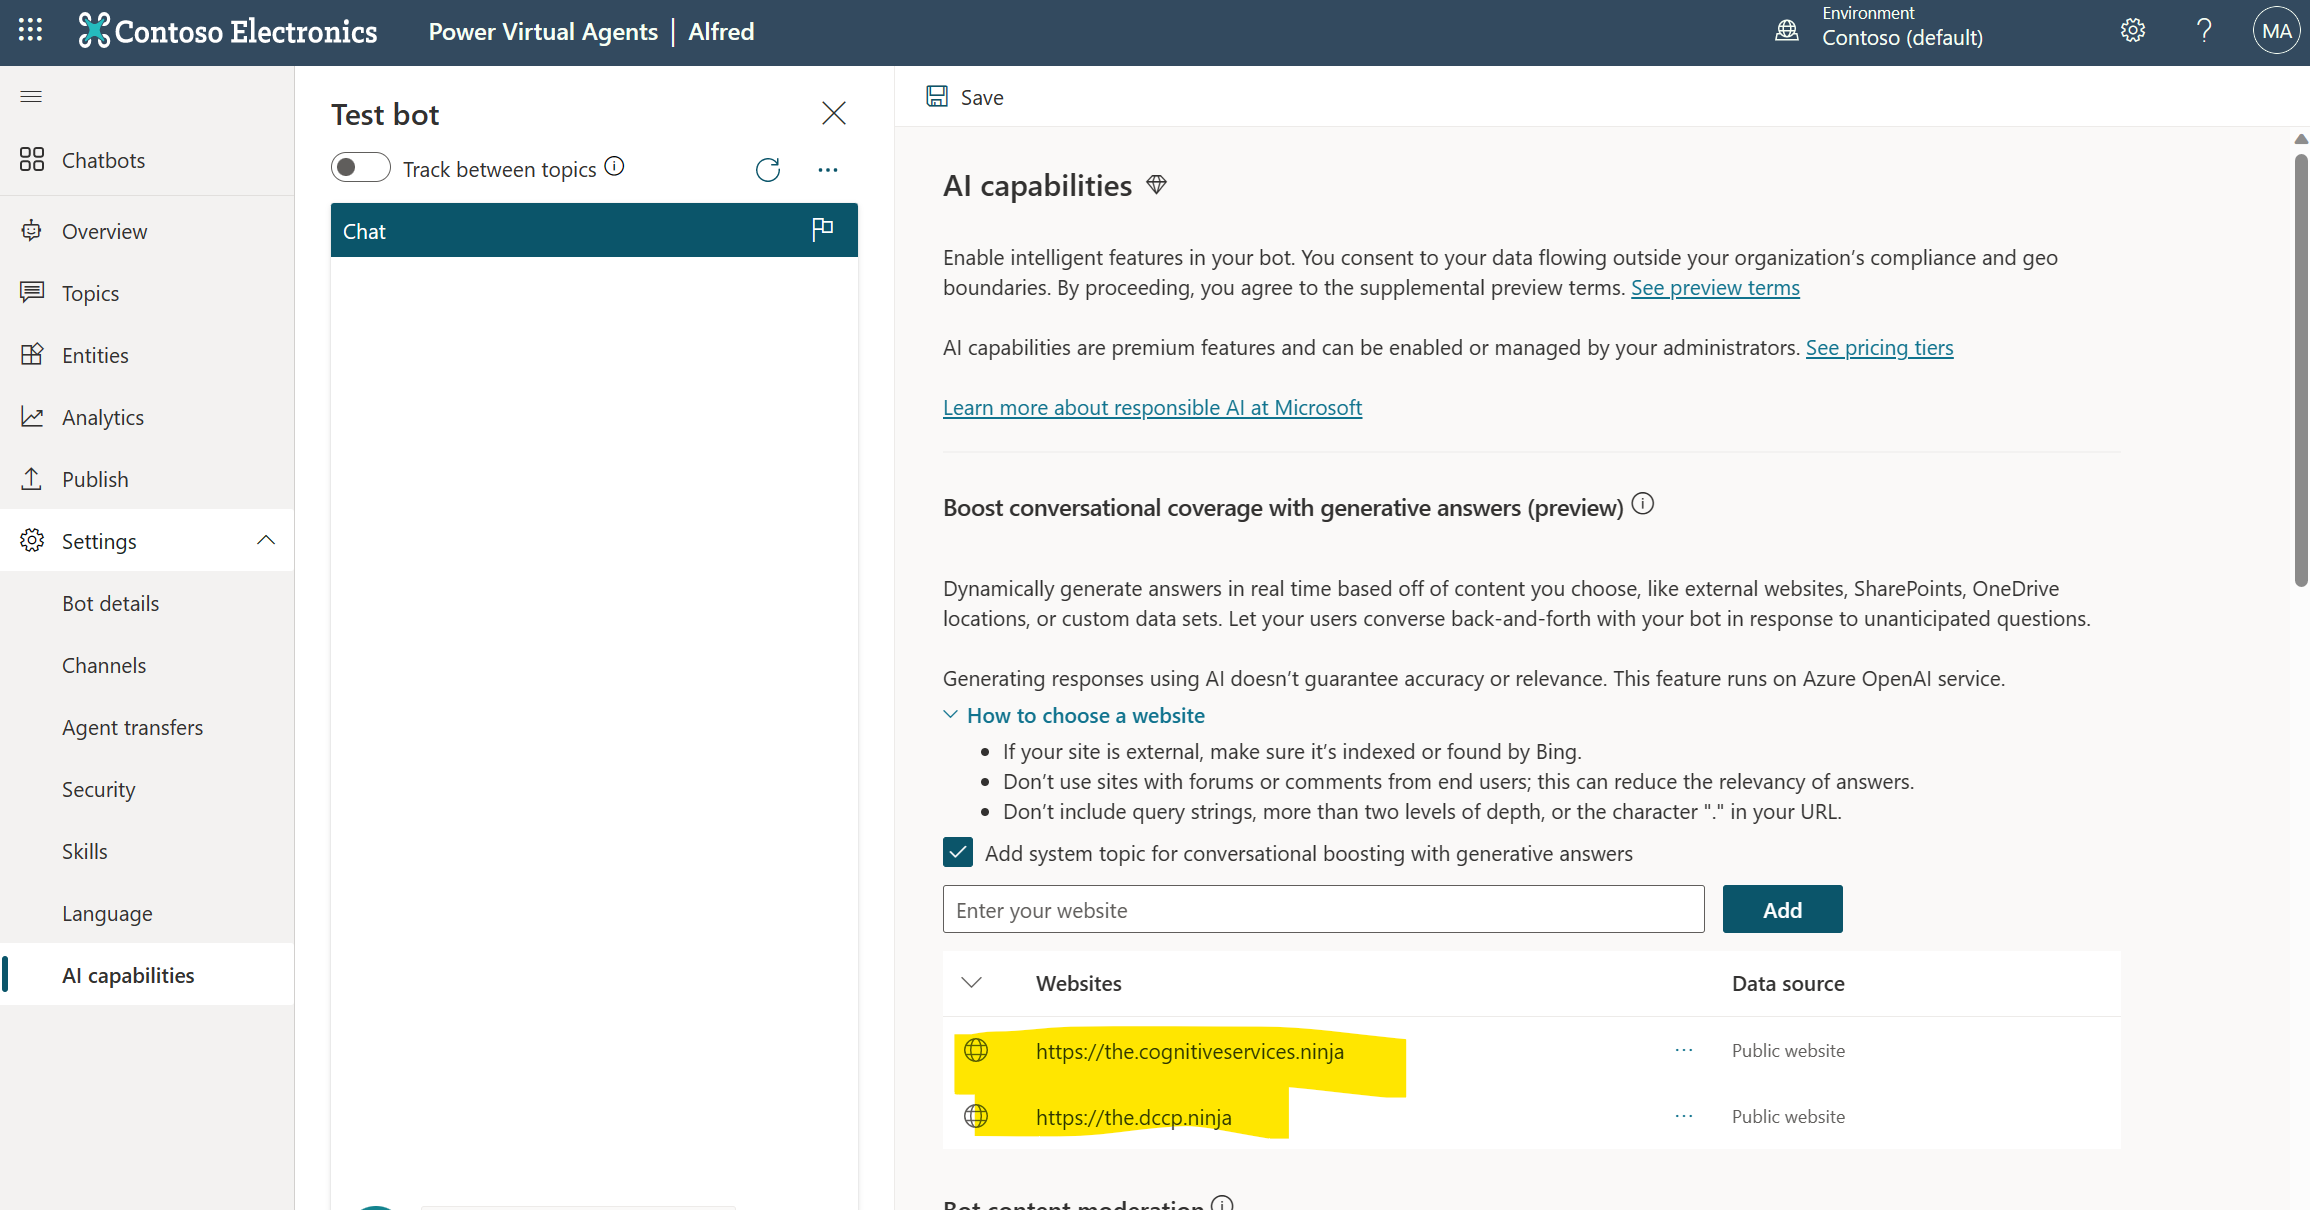Click the Add website button
The height and width of the screenshot is (1210, 2310).
(1782, 909)
